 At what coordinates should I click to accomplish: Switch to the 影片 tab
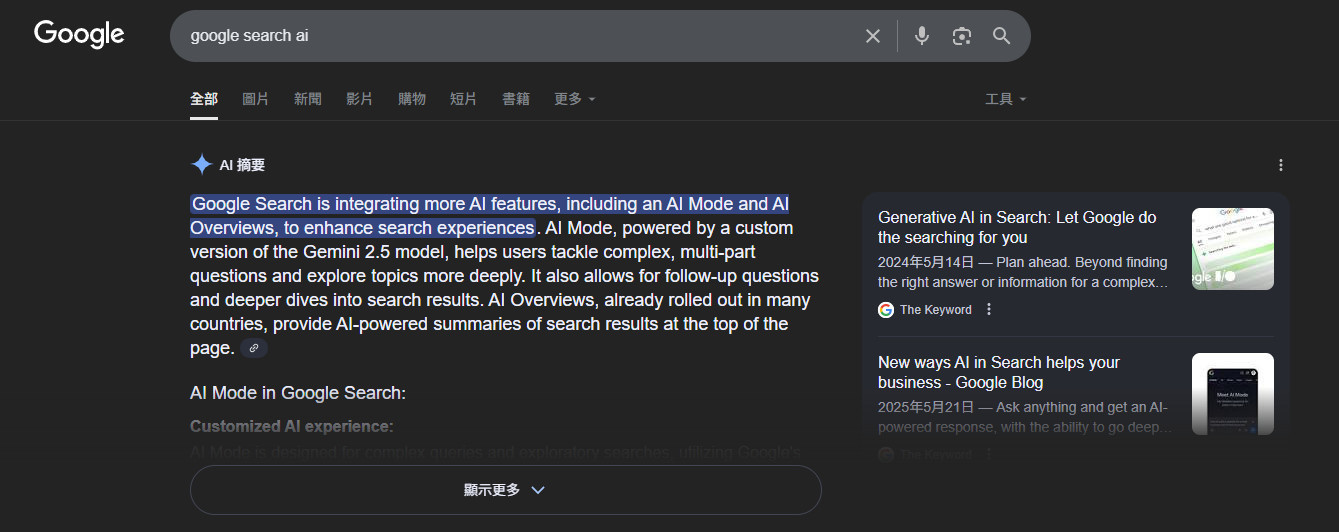click(x=360, y=99)
